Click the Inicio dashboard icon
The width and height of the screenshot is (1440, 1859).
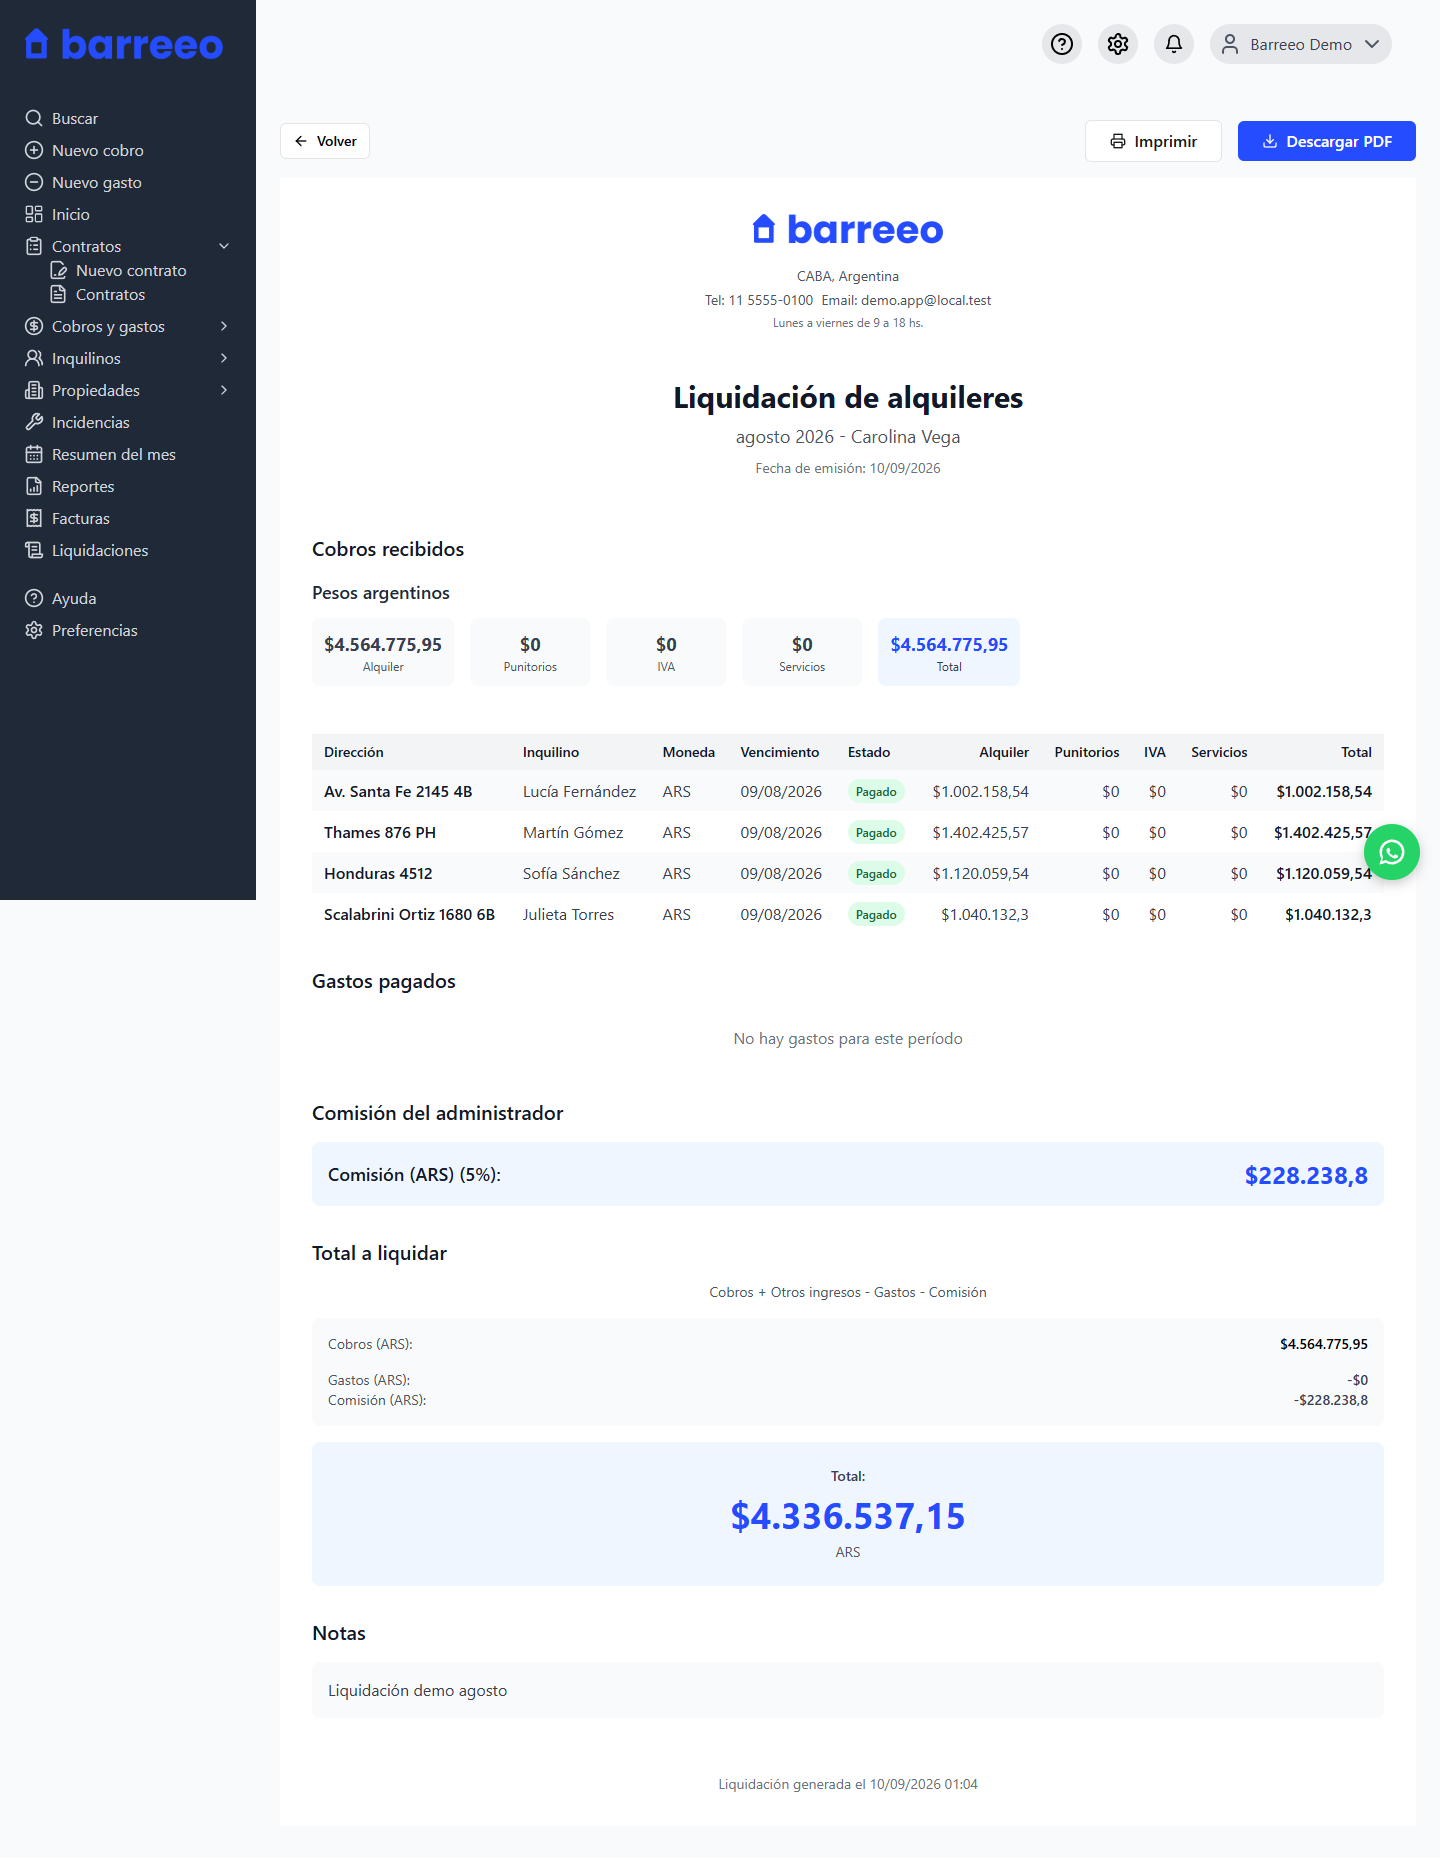[x=34, y=214]
